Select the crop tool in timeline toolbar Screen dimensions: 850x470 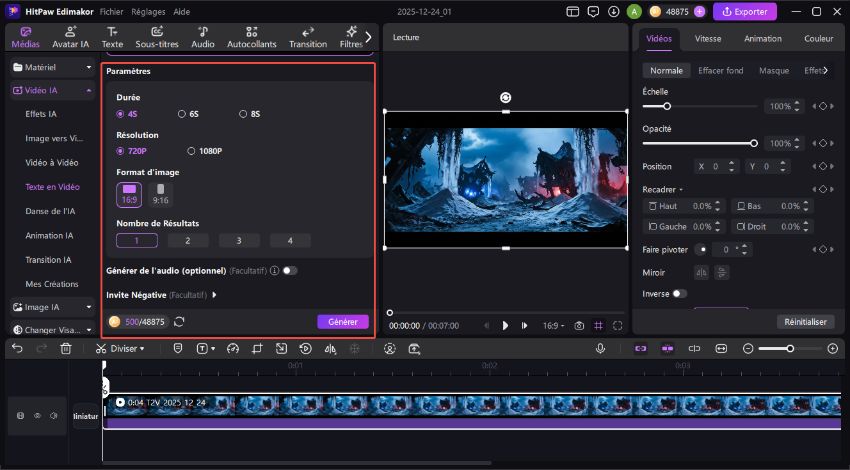pyautogui.click(x=256, y=348)
